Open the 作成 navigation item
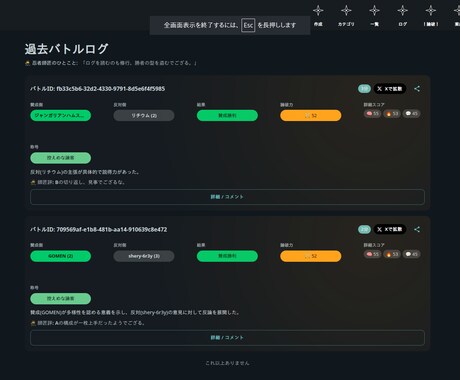Screen dimensions: 460x380 (318, 16)
